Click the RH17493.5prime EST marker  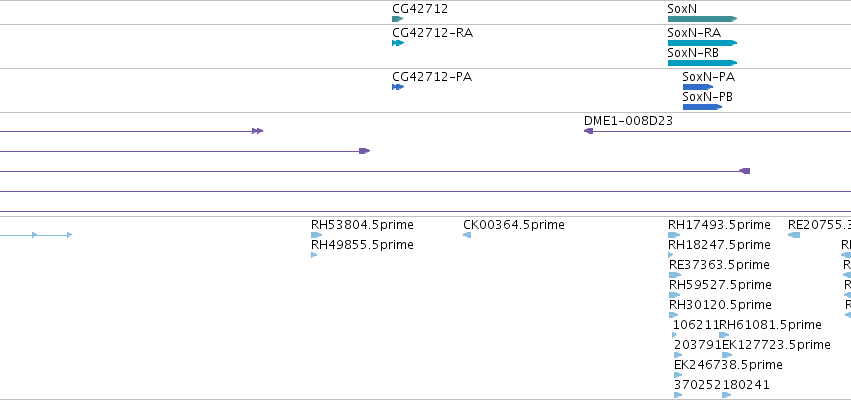point(674,235)
